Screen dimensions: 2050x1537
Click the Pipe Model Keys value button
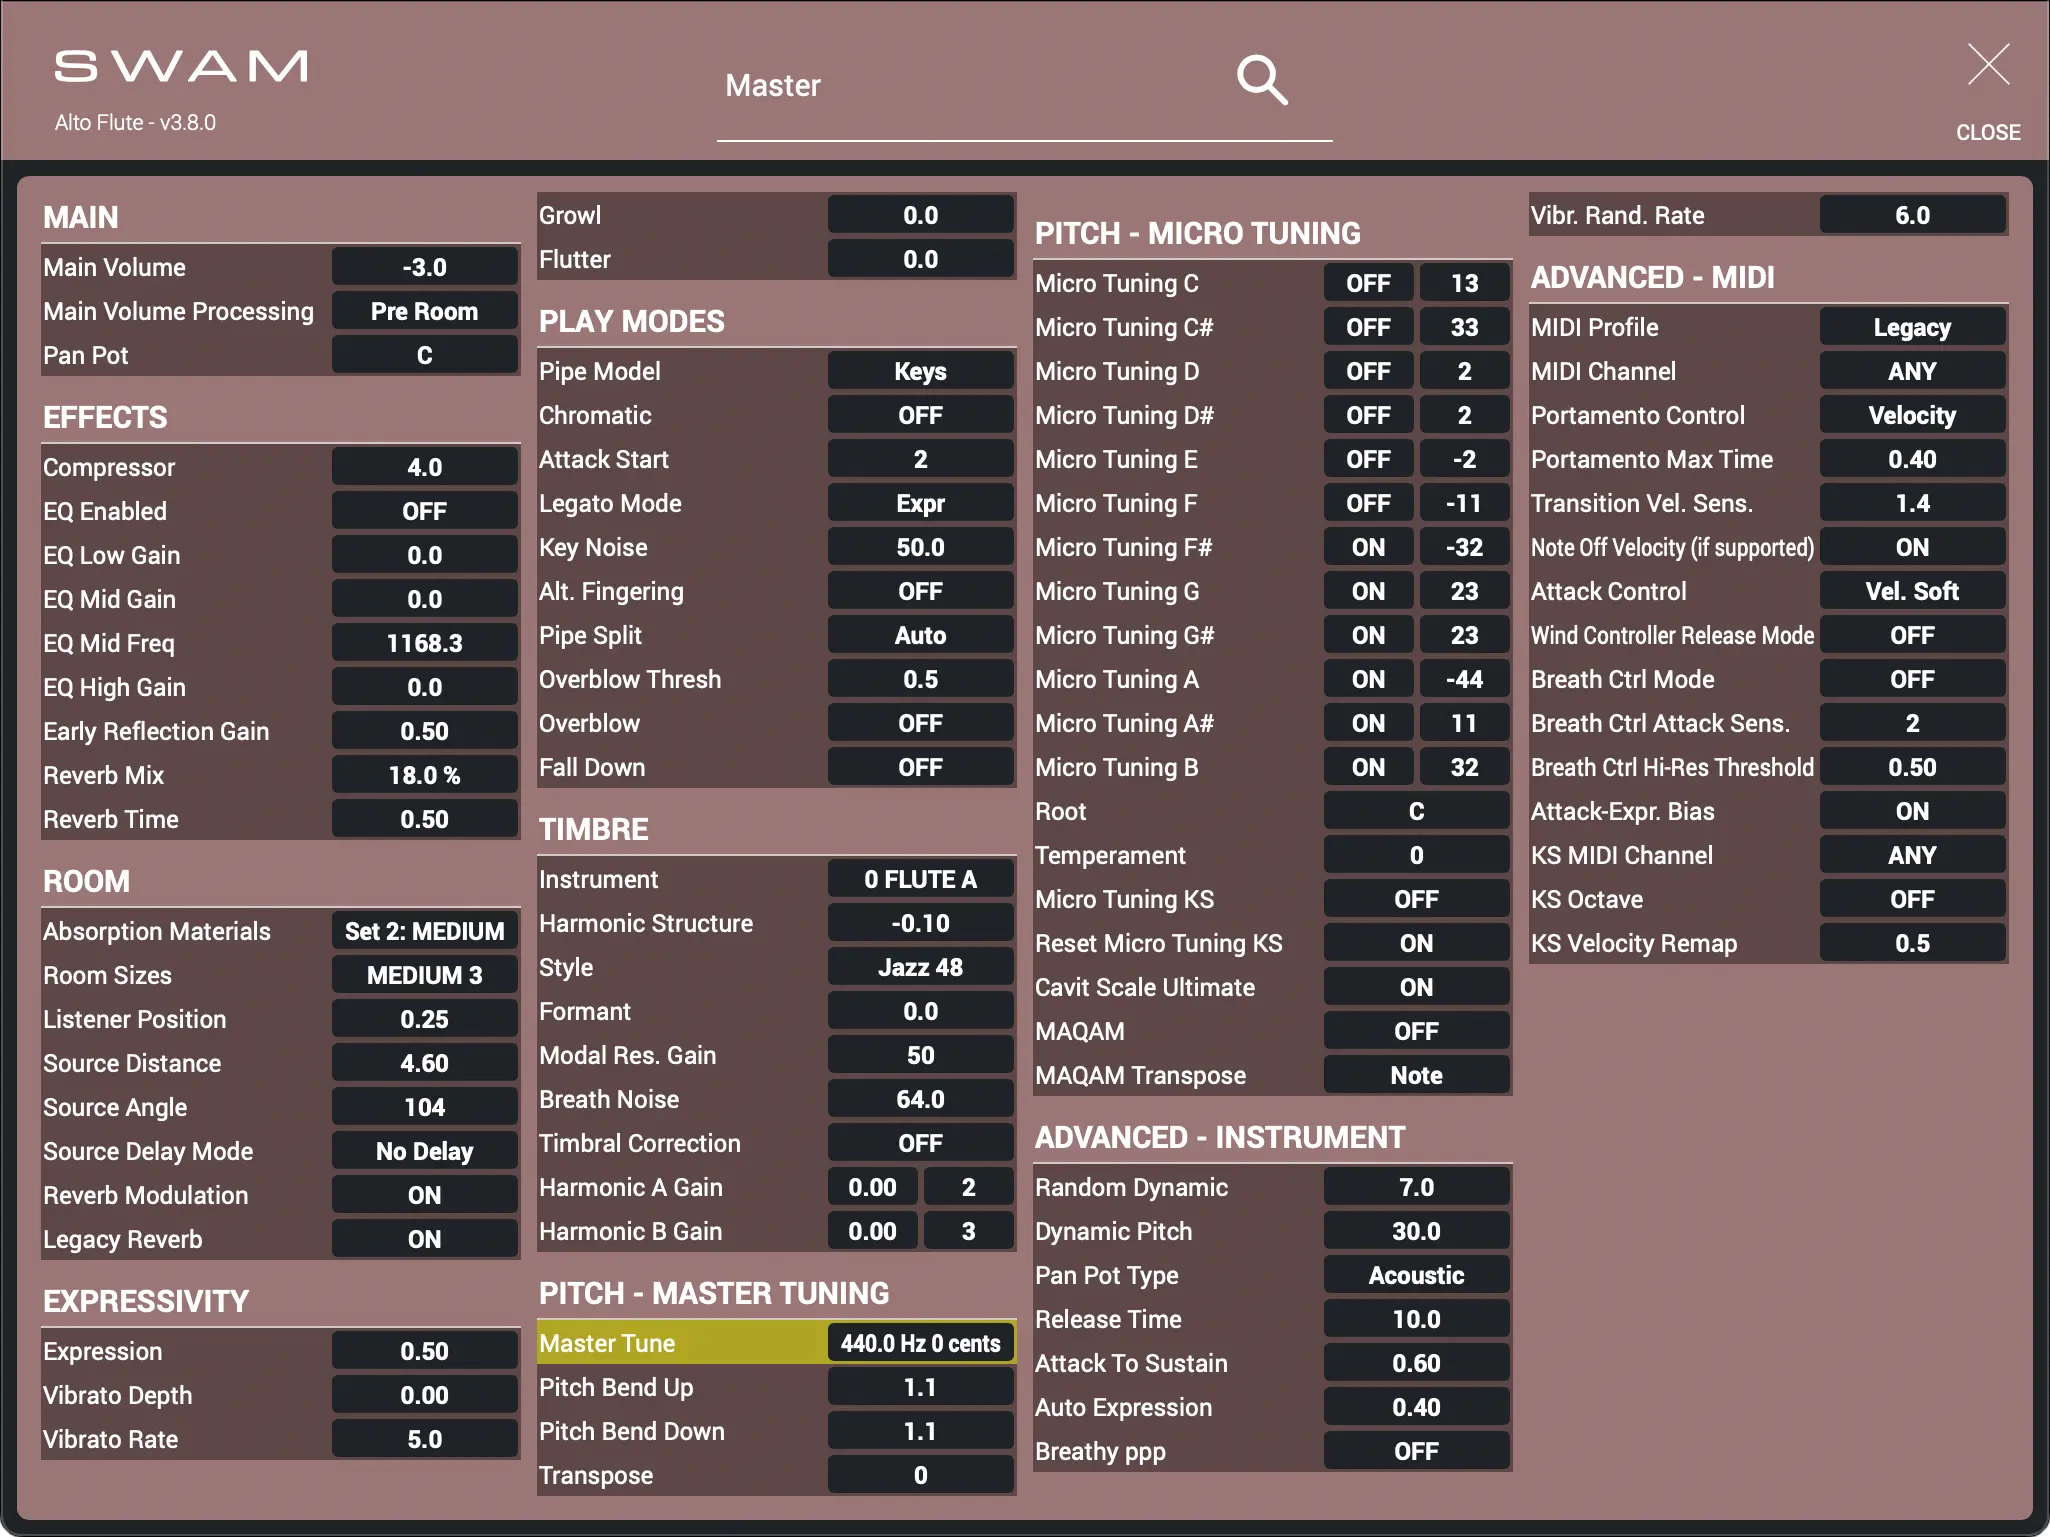pyautogui.click(x=919, y=371)
